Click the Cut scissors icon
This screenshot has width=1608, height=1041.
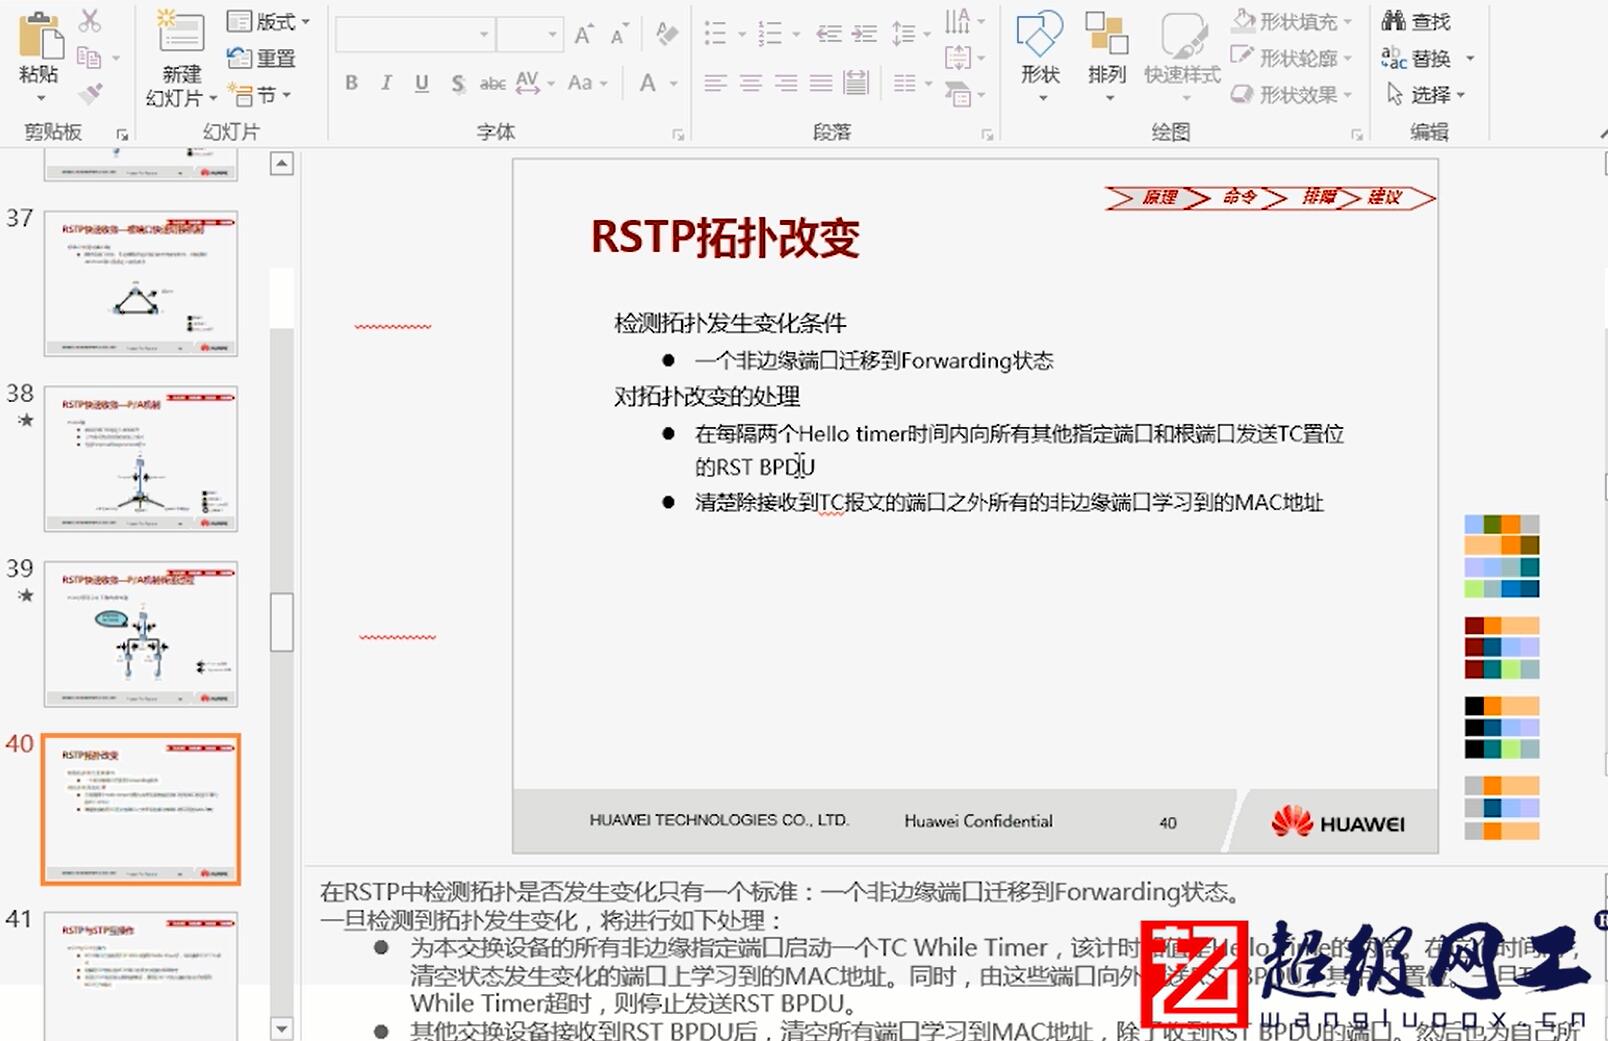[90, 21]
